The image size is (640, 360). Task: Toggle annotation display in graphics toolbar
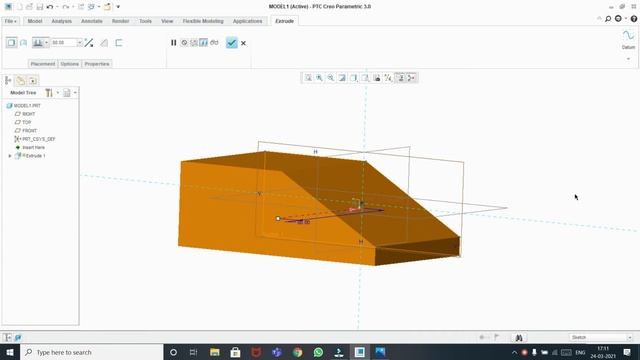pyautogui.click(x=400, y=78)
